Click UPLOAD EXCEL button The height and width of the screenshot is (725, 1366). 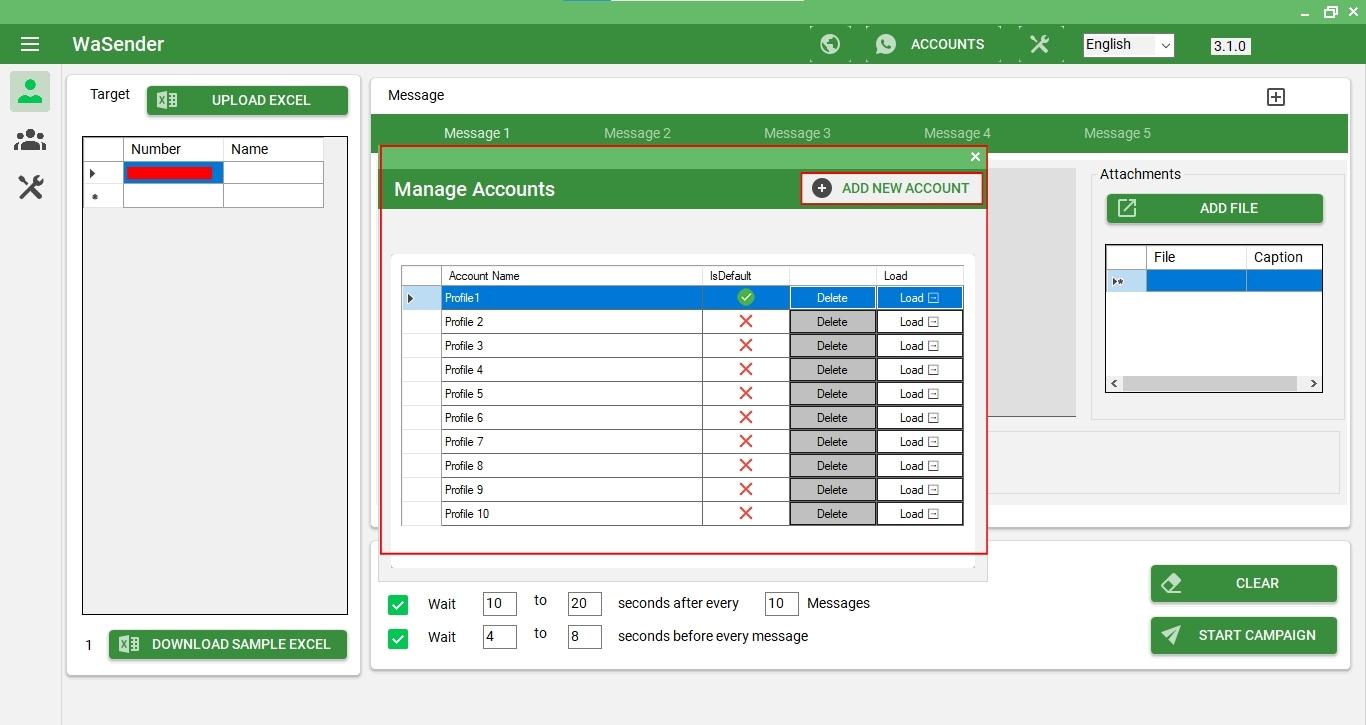(x=247, y=100)
